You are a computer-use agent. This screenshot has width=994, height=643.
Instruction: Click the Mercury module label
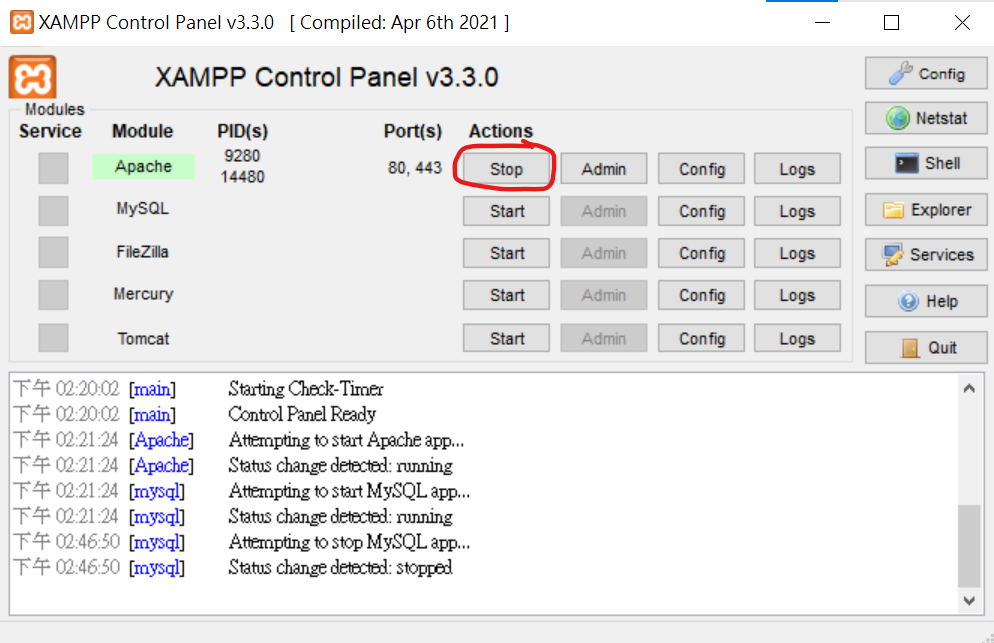(143, 294)
